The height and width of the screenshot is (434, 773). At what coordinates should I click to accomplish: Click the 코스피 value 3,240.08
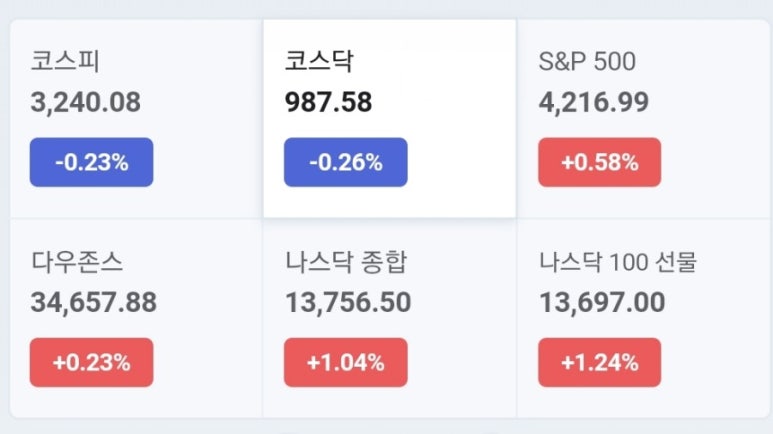pyautogui.click(x=86, y=103)
